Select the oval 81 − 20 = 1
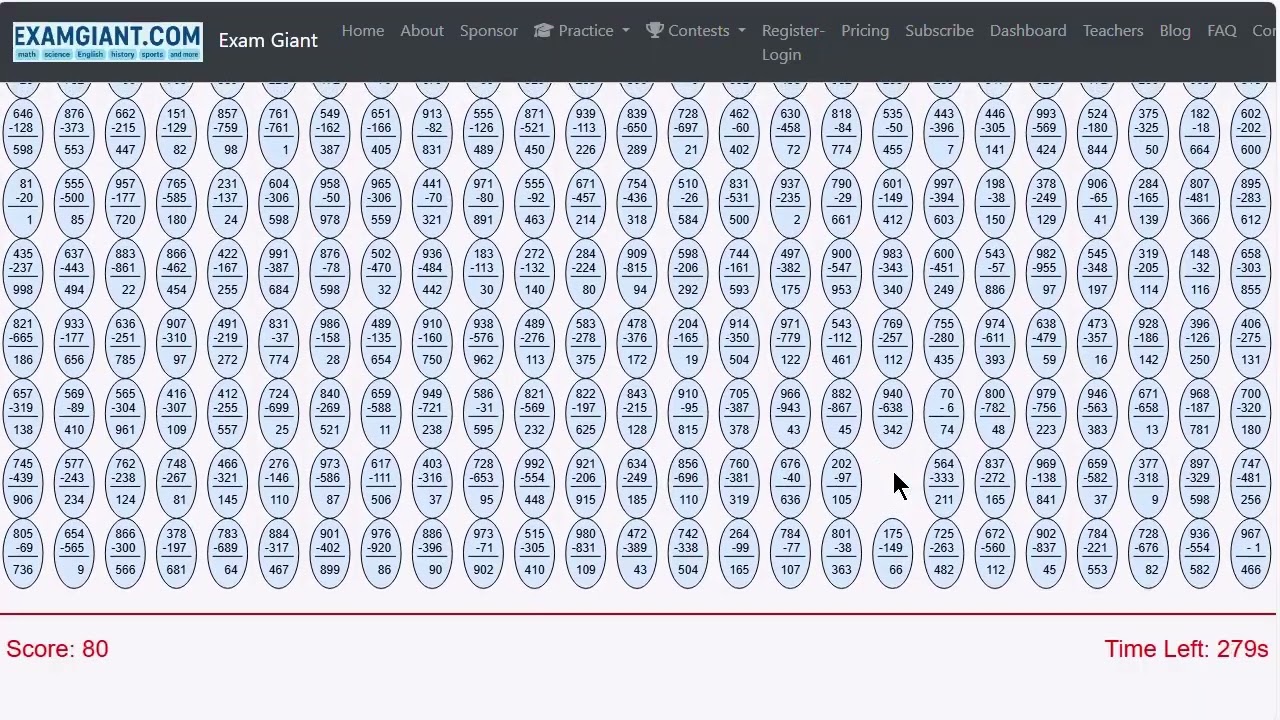This screenshot has width=1280, height=720. pyautogui.click(x=23, y=202)
